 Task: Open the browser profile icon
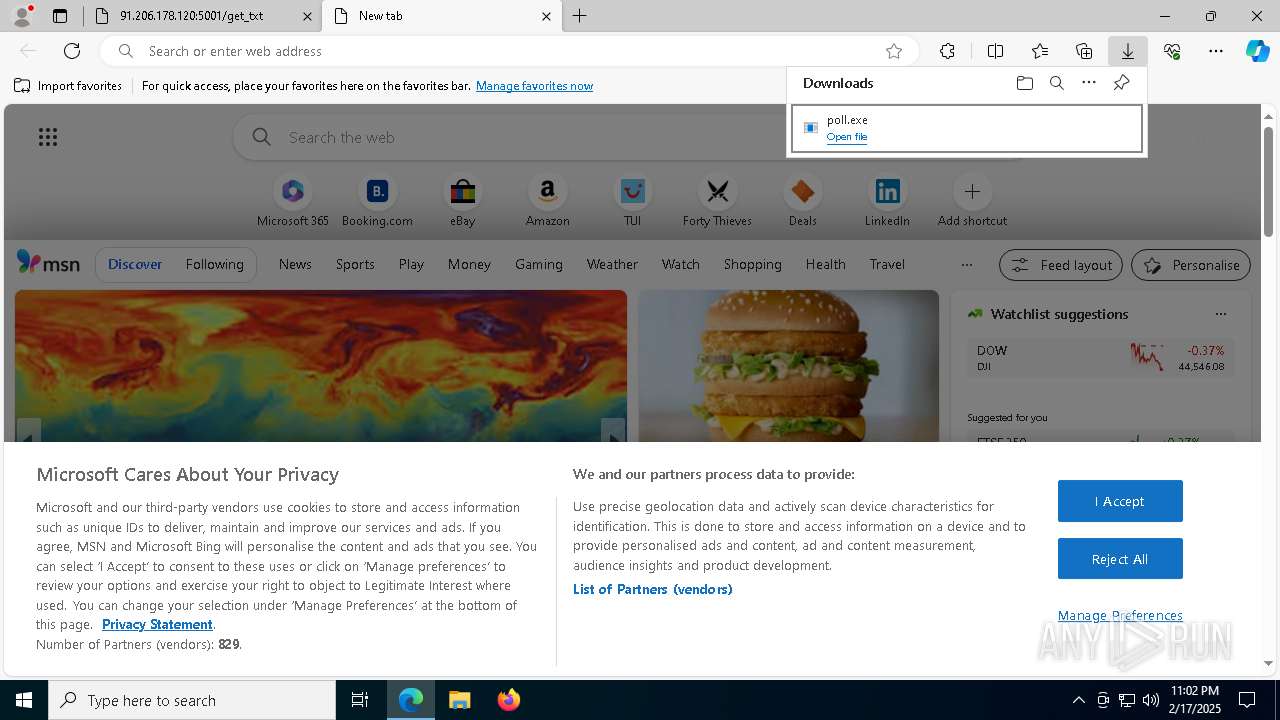pos(22,16)
